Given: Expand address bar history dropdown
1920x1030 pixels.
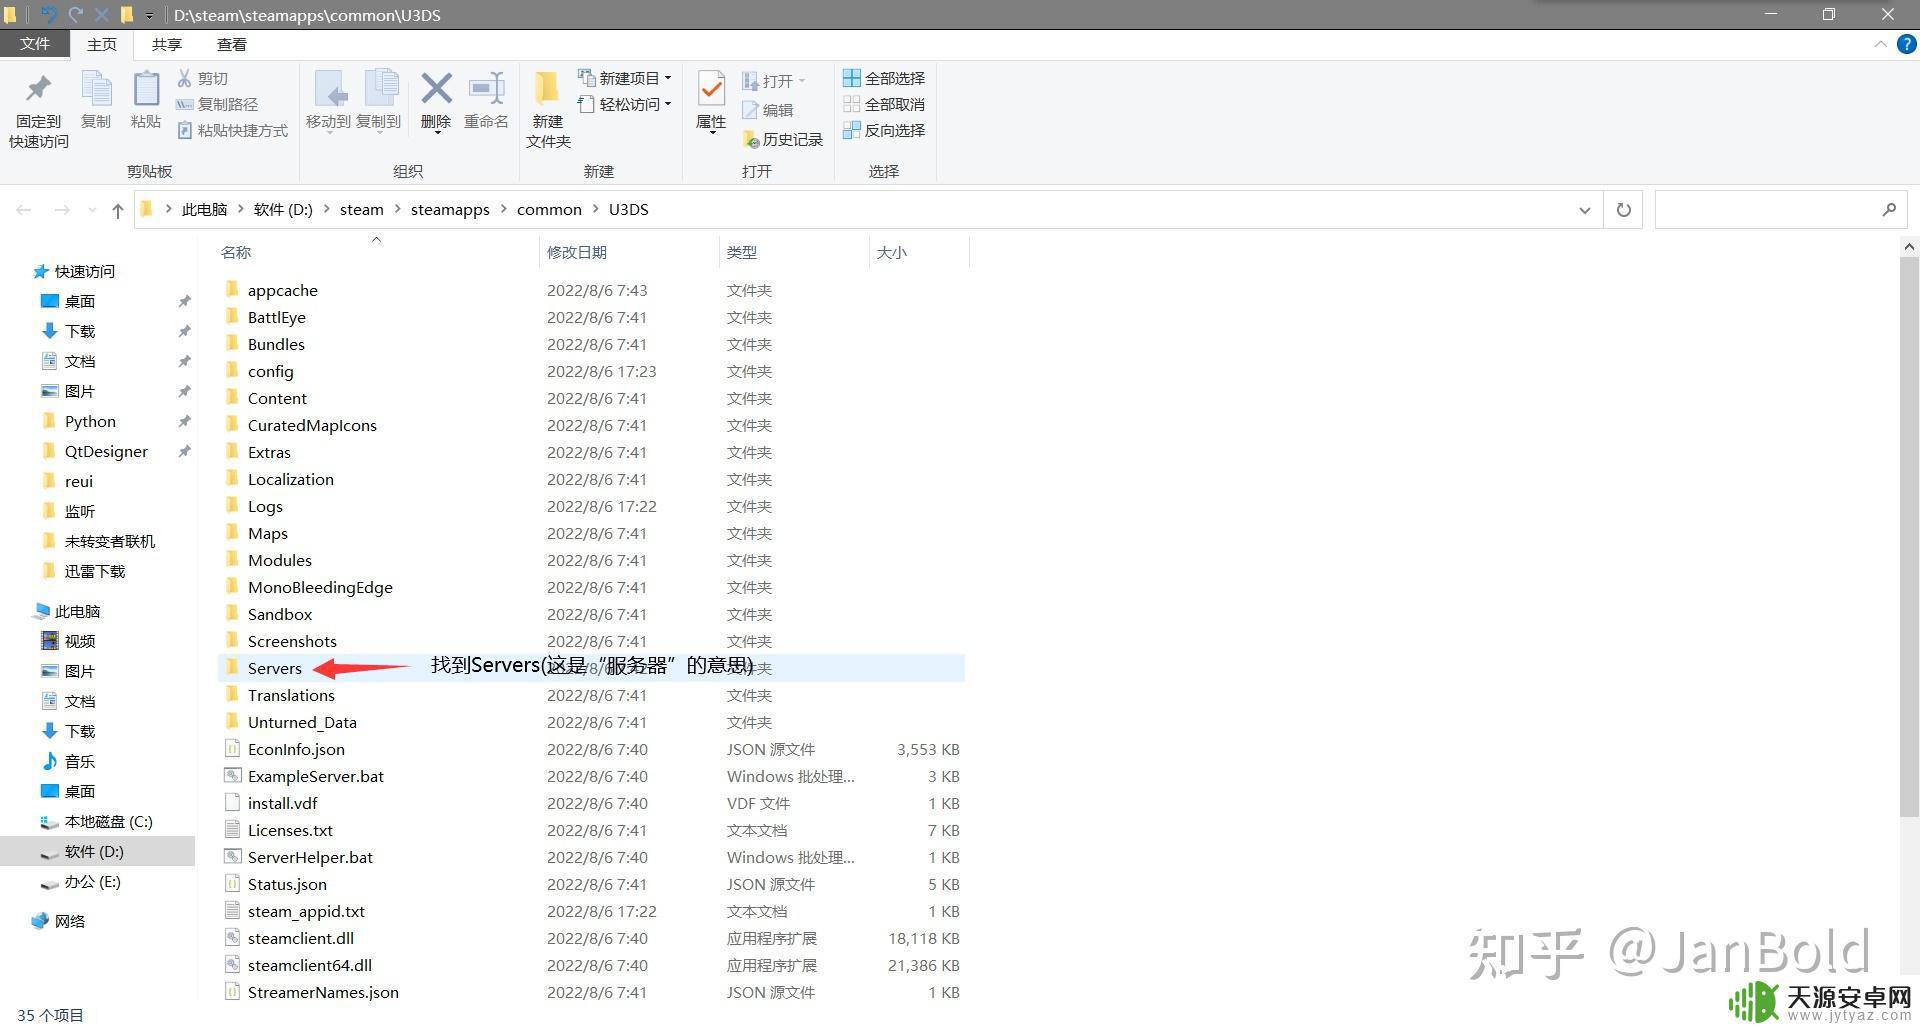Looking at the screenshot, I should 1585,210.
